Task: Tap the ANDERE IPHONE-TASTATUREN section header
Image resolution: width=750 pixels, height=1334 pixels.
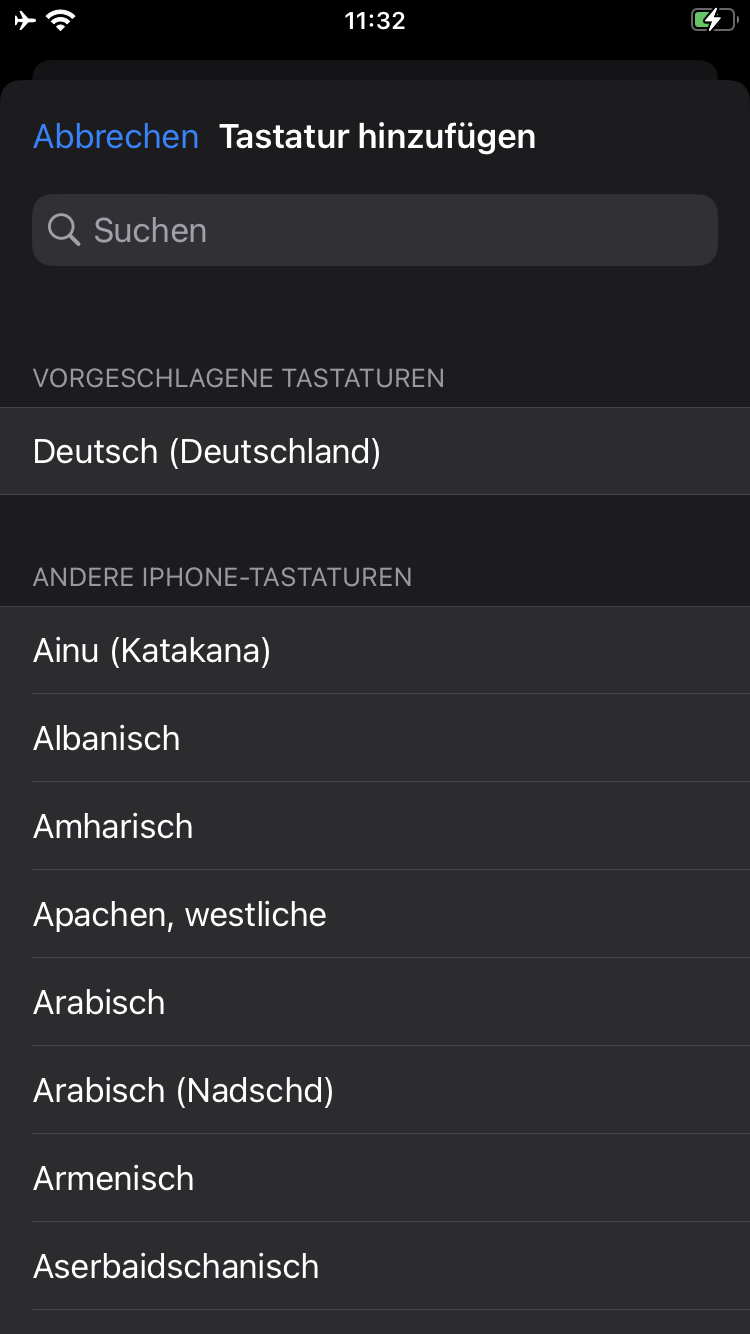Action: click(x=222, y=577)
